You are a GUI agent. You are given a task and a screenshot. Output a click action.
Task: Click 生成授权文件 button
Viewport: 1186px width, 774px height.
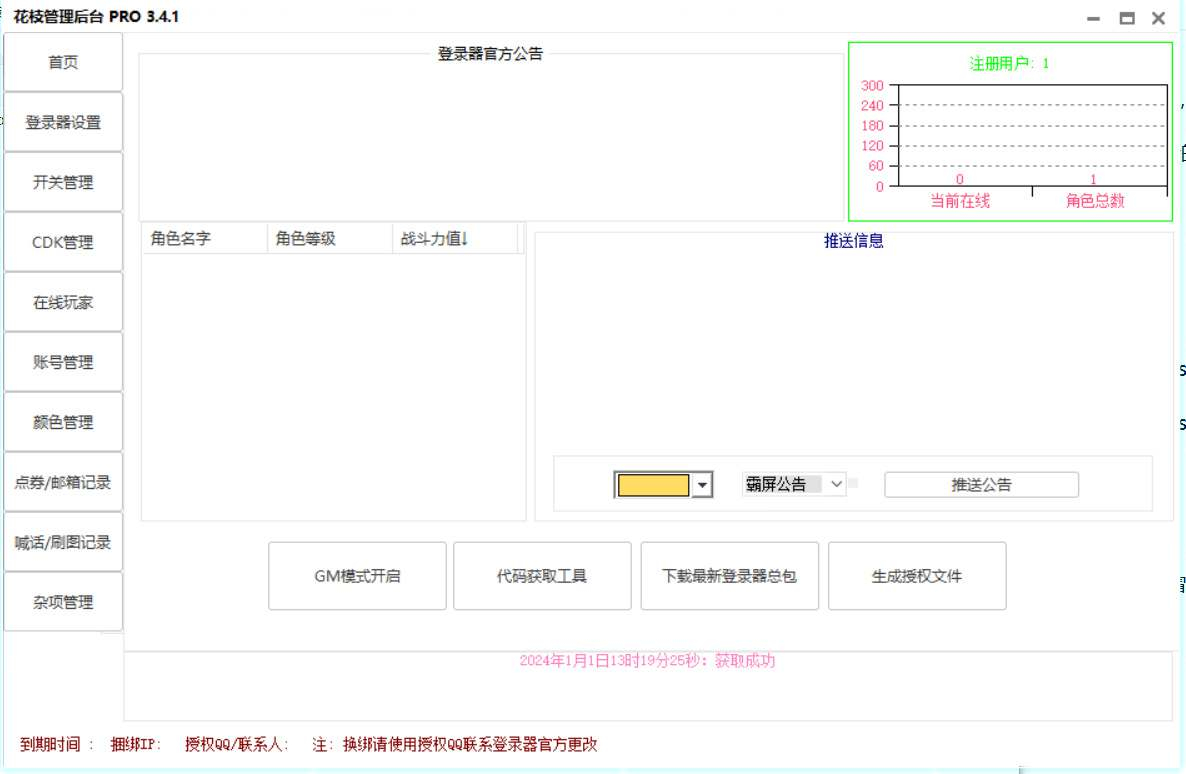[x=917, y=576]
